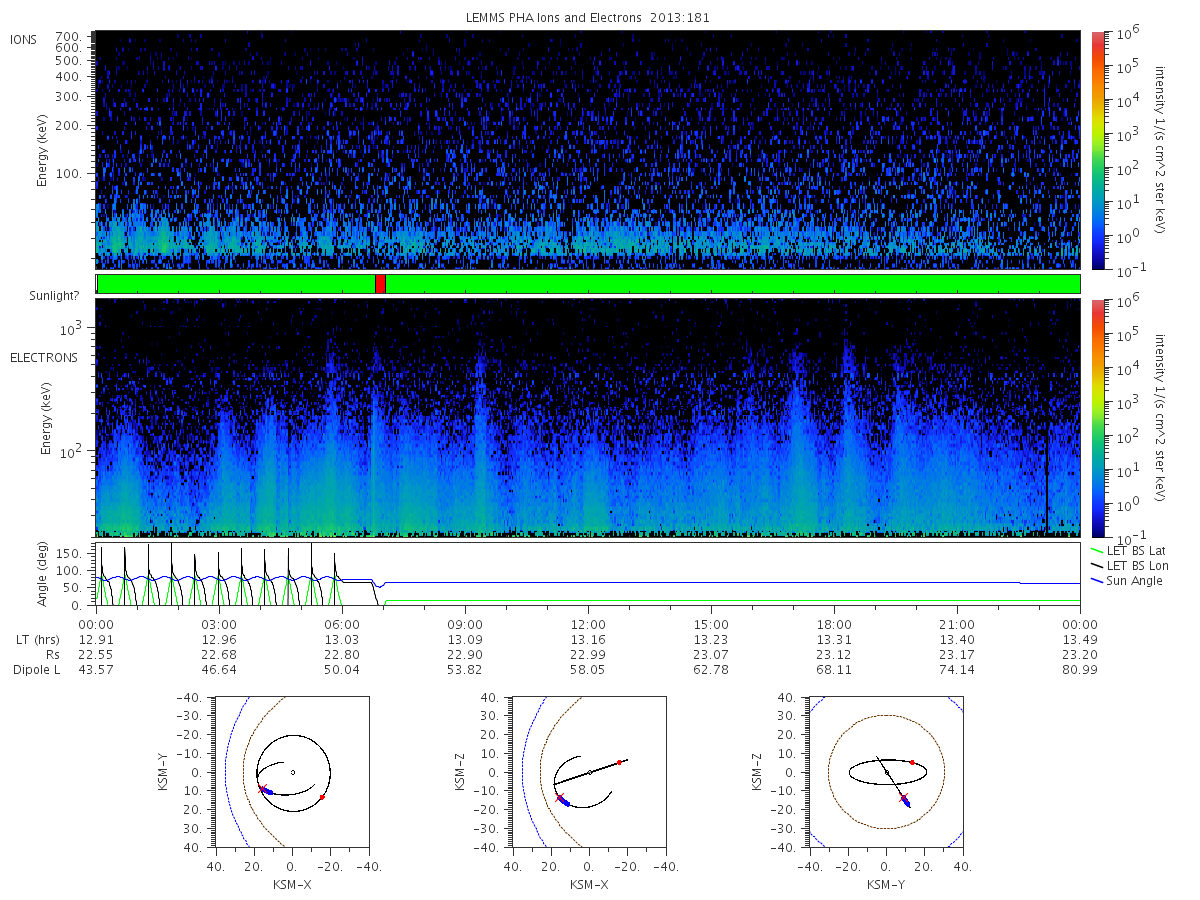
Task: Click the IONS panel label
Action: click(x=25, y=40)
